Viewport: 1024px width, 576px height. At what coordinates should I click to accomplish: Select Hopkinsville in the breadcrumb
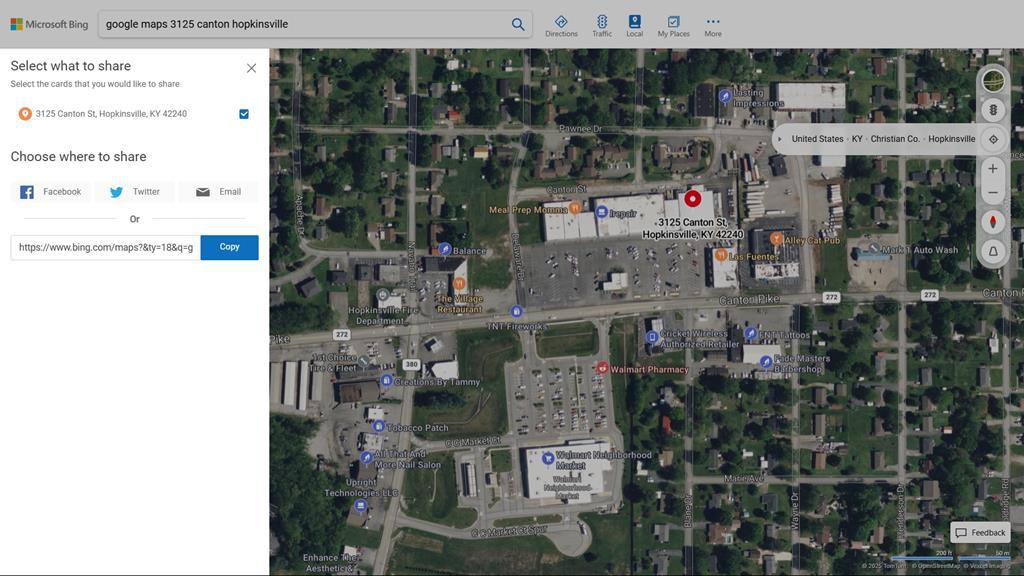(951, 139)
